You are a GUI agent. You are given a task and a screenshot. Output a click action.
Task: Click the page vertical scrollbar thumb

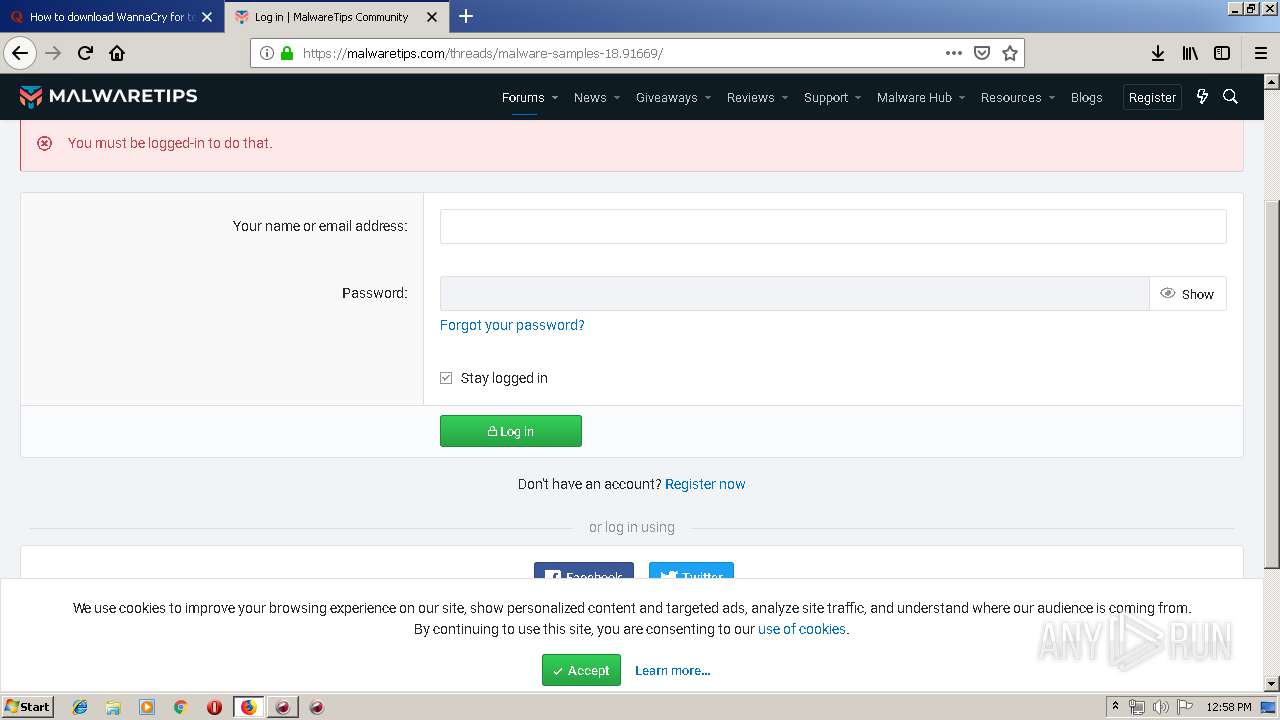click(1272, 383)
